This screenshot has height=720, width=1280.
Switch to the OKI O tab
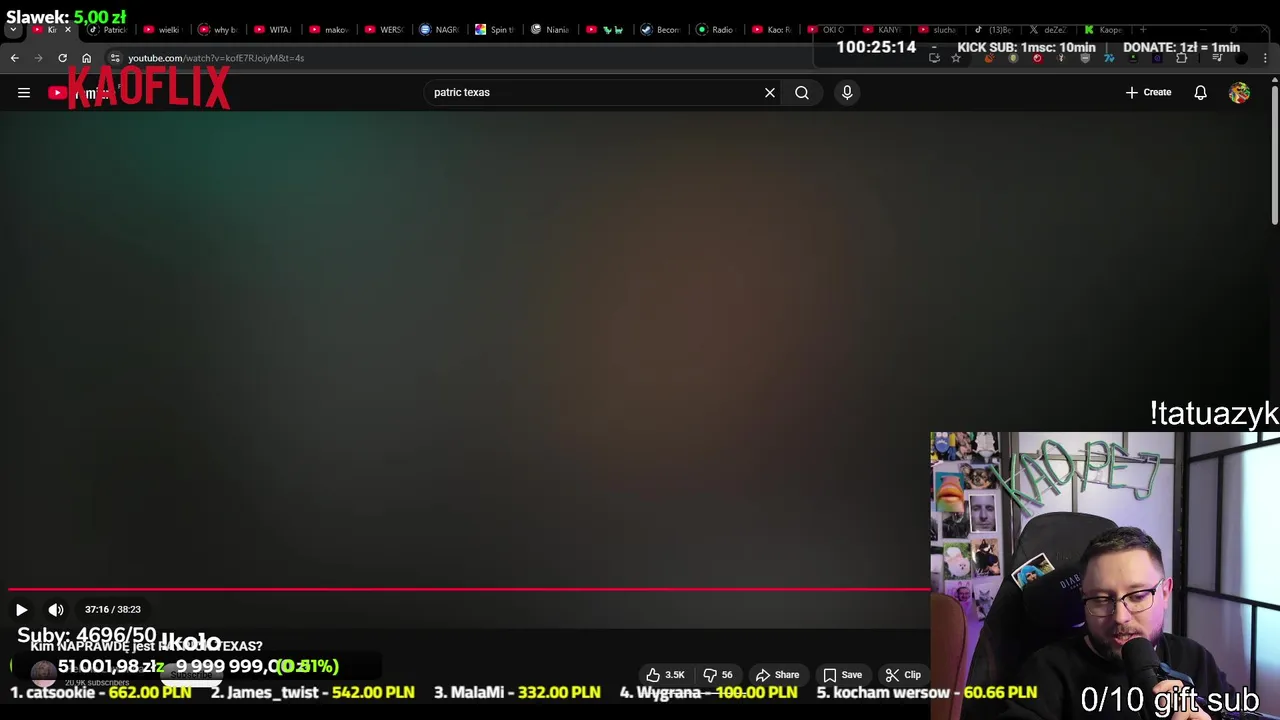point(826,30)
